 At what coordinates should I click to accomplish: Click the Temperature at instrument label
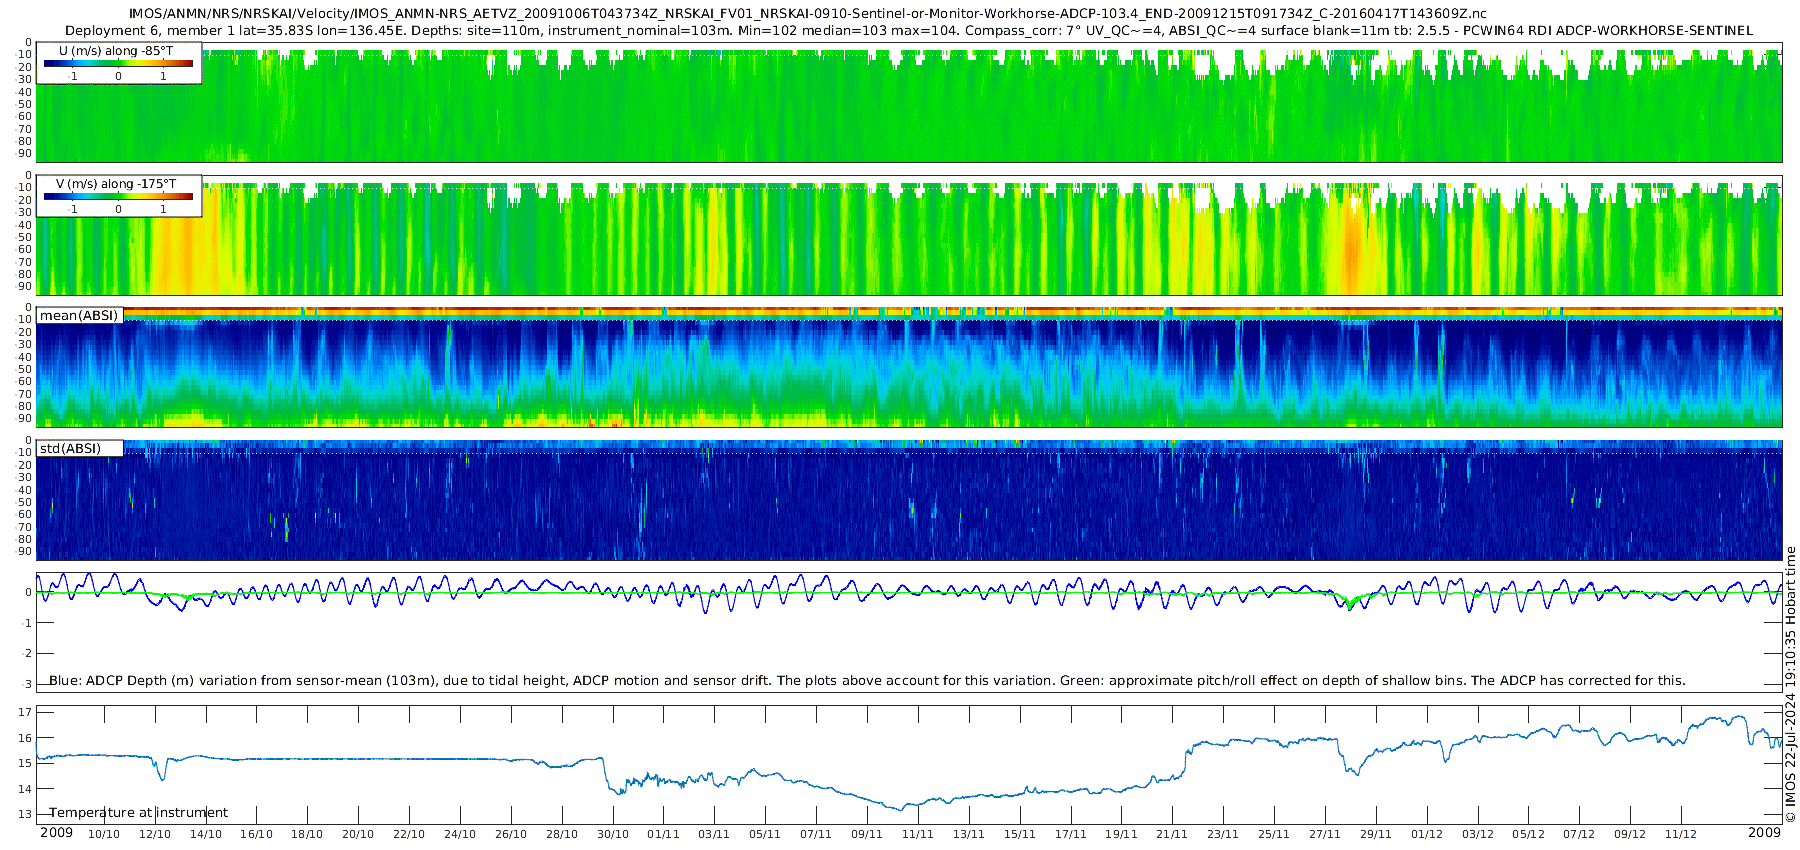click(x=139, y=813)
